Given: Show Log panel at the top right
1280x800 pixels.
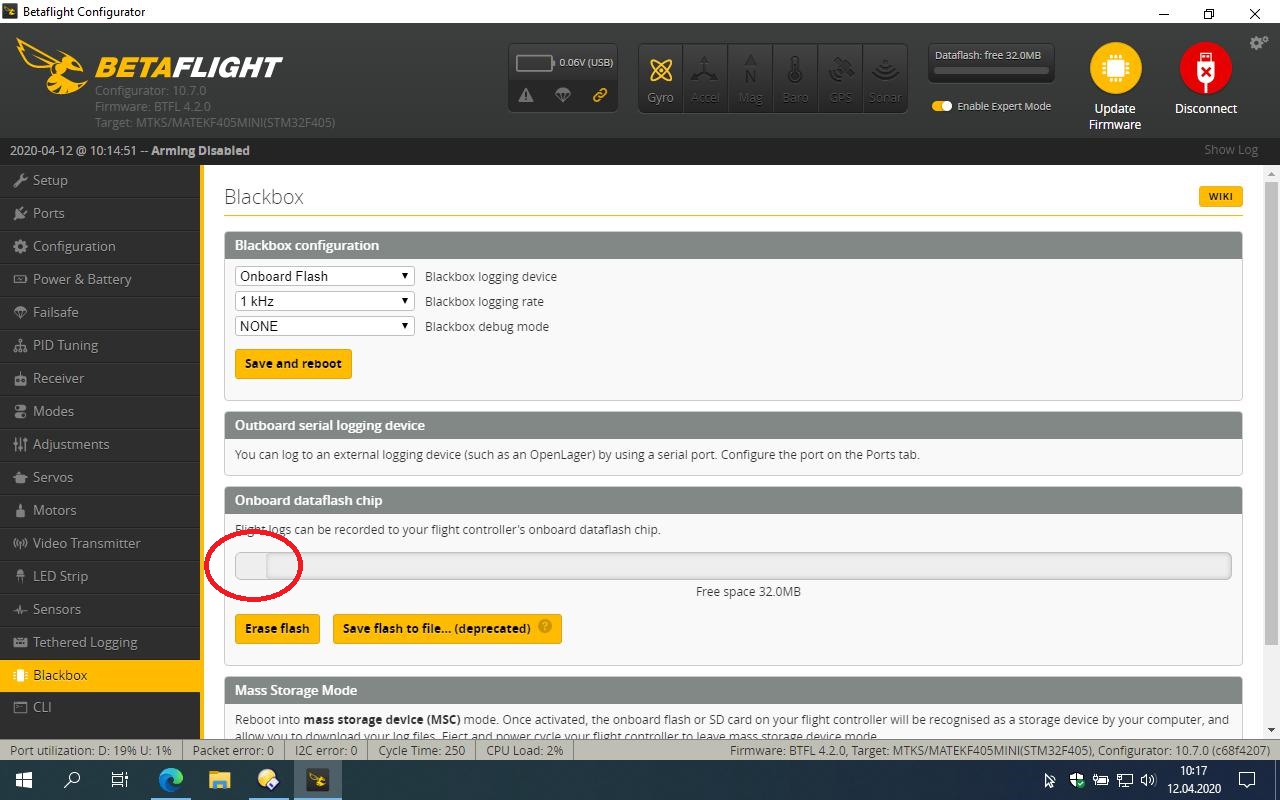Looking at the screenshot, I should click(x=1230, y=149).
